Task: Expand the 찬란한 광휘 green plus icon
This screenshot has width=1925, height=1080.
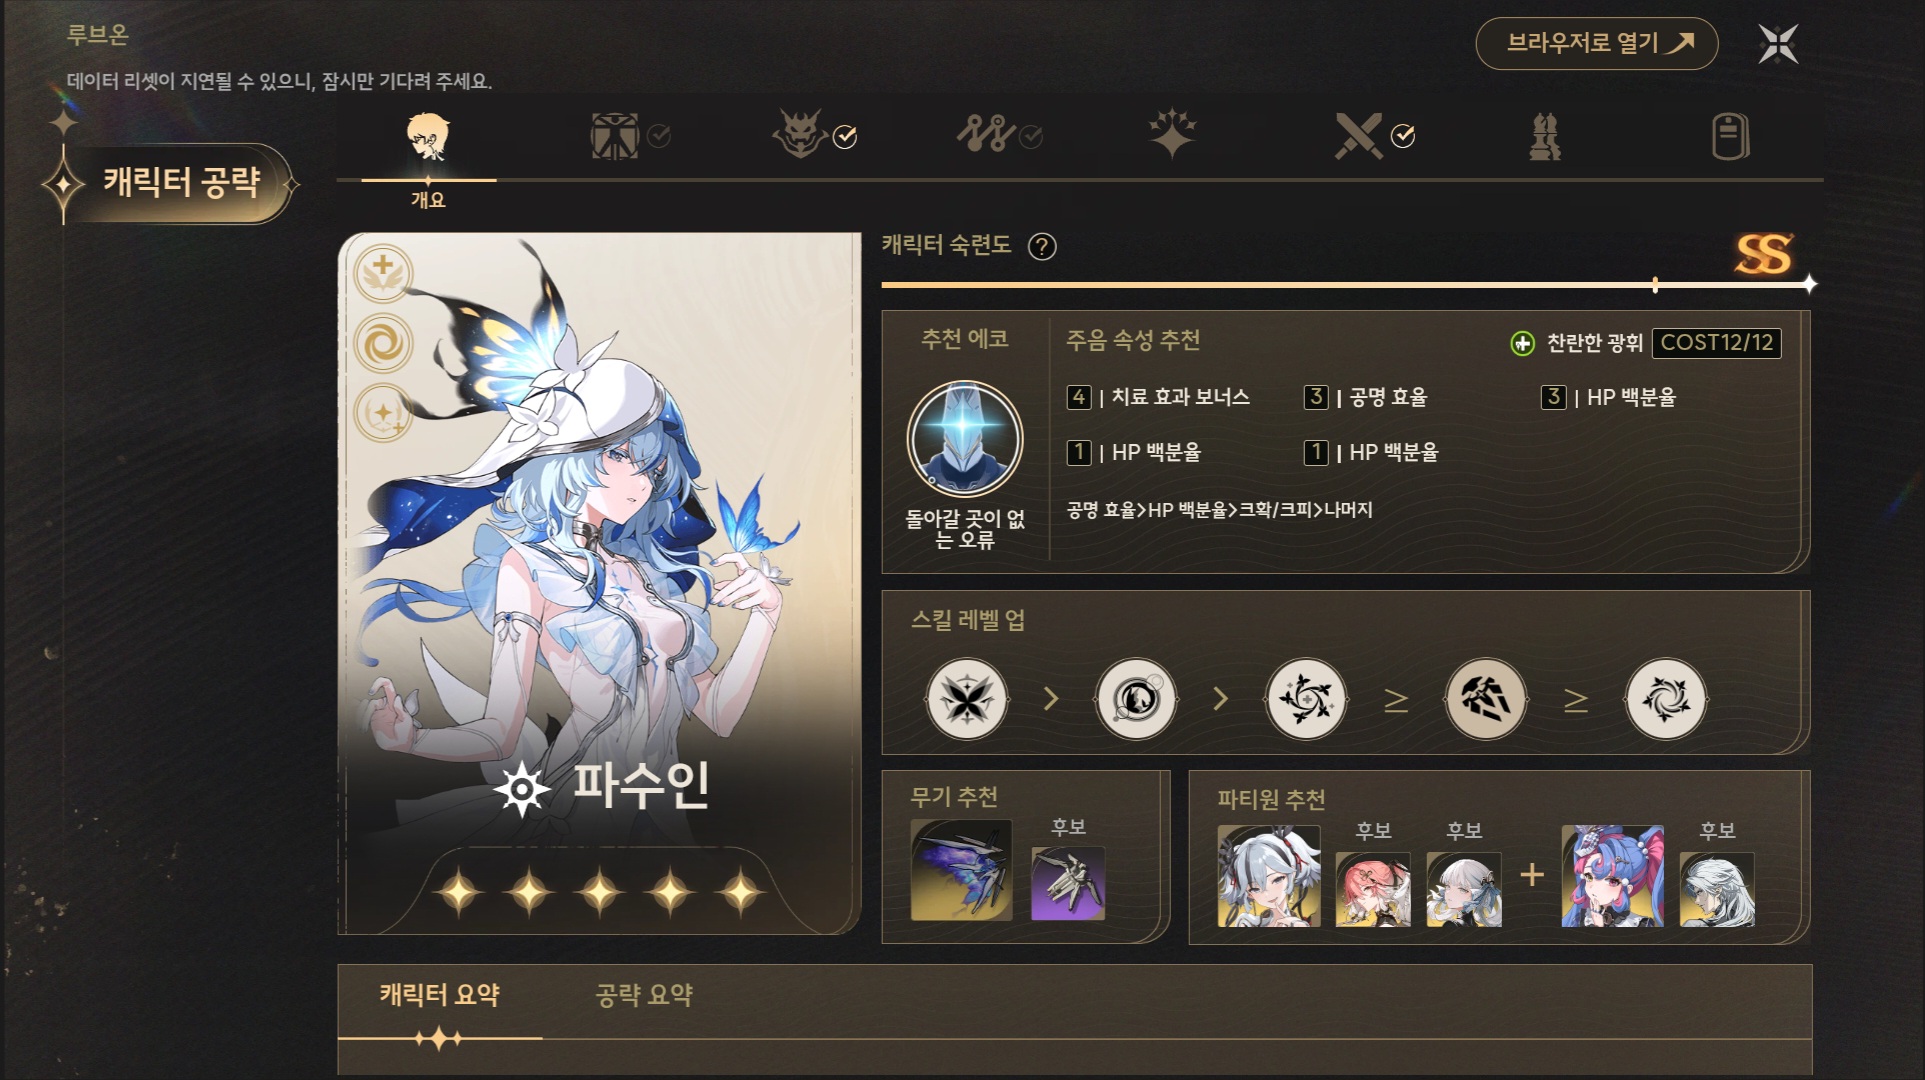Action: tap(1522, 344)
